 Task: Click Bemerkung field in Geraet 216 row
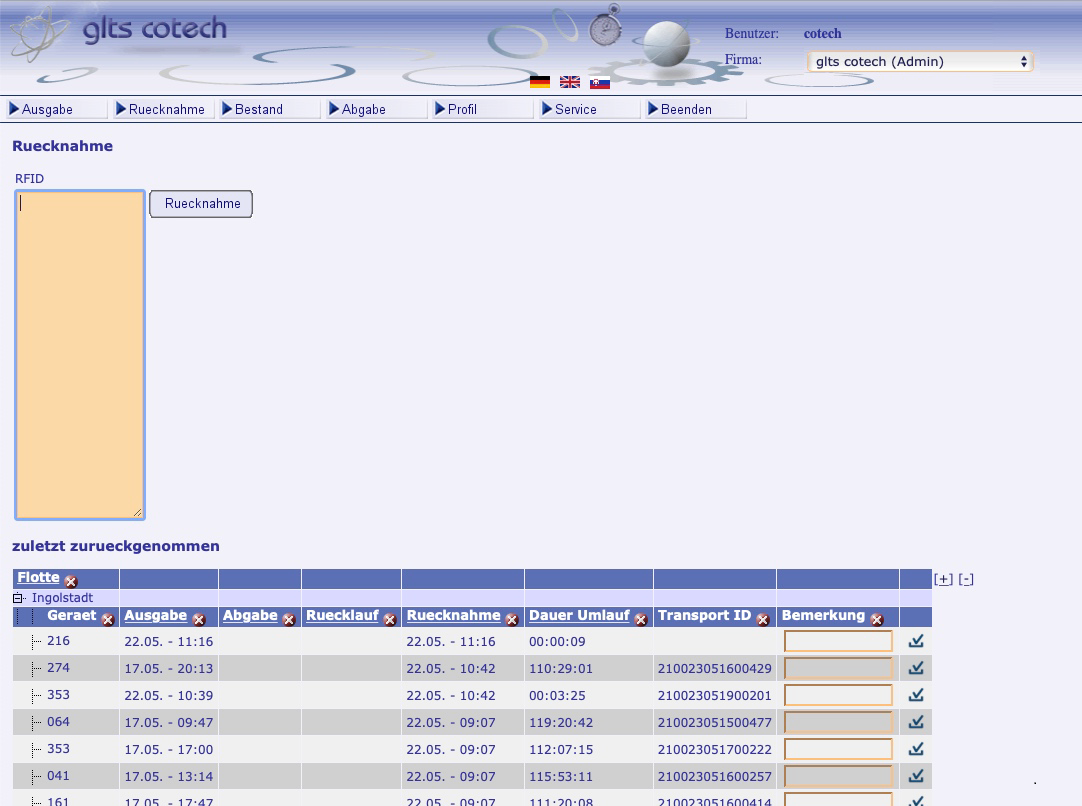tap(838, 641)
